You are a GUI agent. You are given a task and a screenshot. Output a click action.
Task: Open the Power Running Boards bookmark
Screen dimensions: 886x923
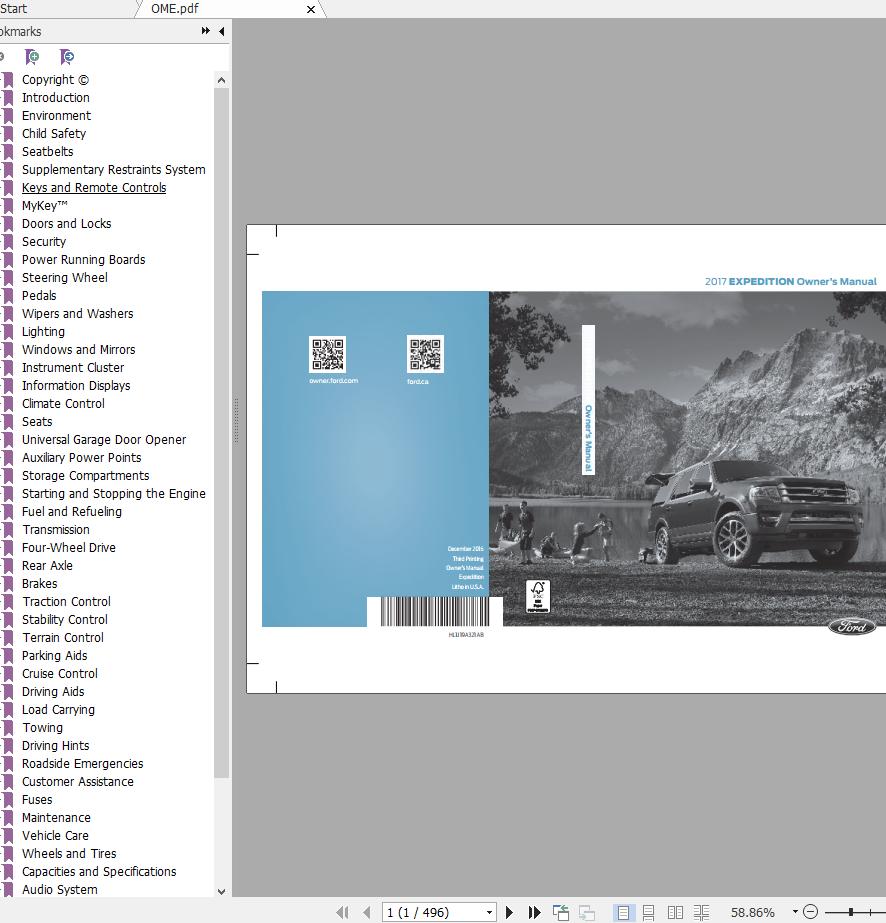pos(84,260)
